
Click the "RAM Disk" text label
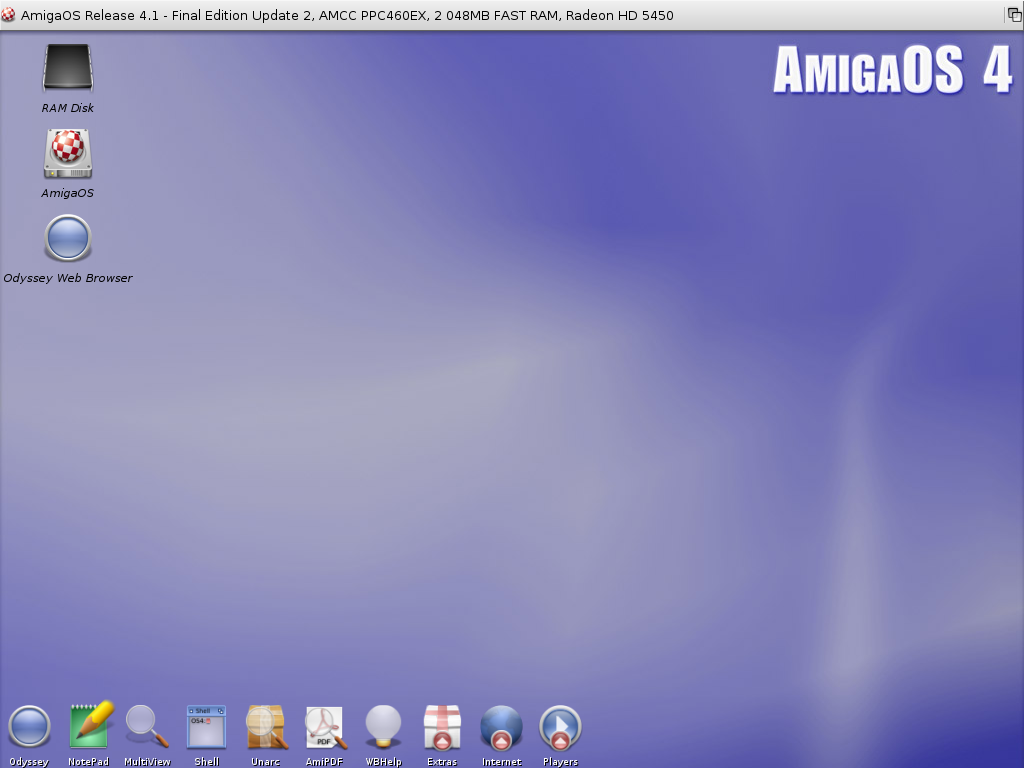[x=67, y=108]
